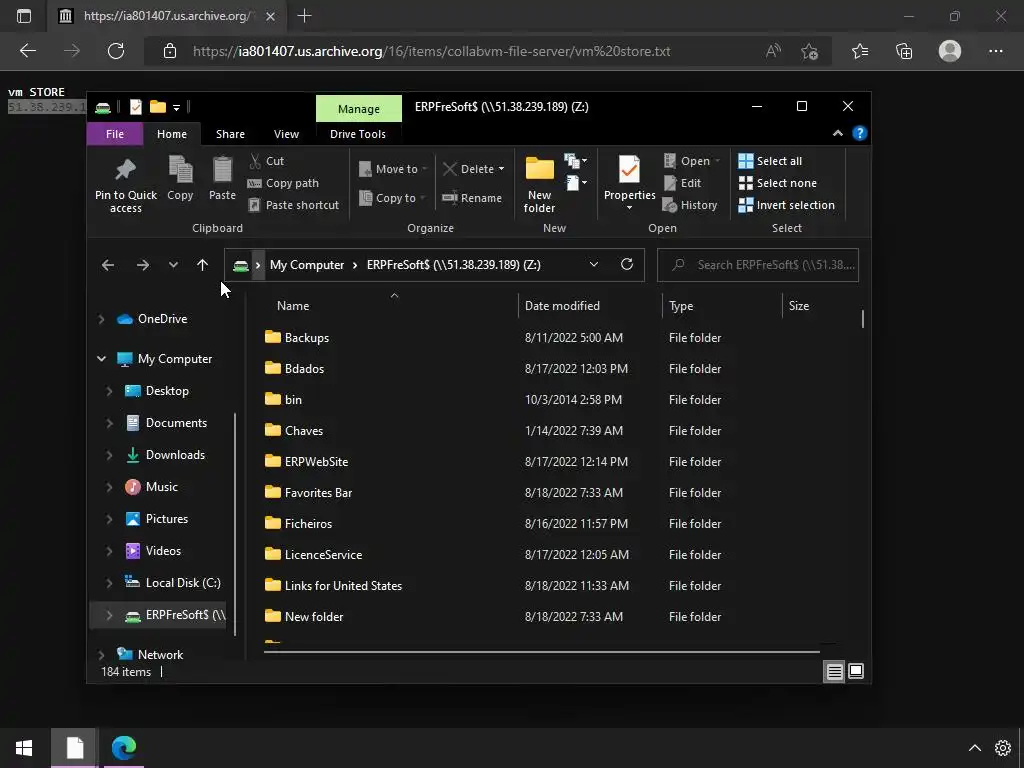Pin folder to Quick access

click(x=125, y=185)
